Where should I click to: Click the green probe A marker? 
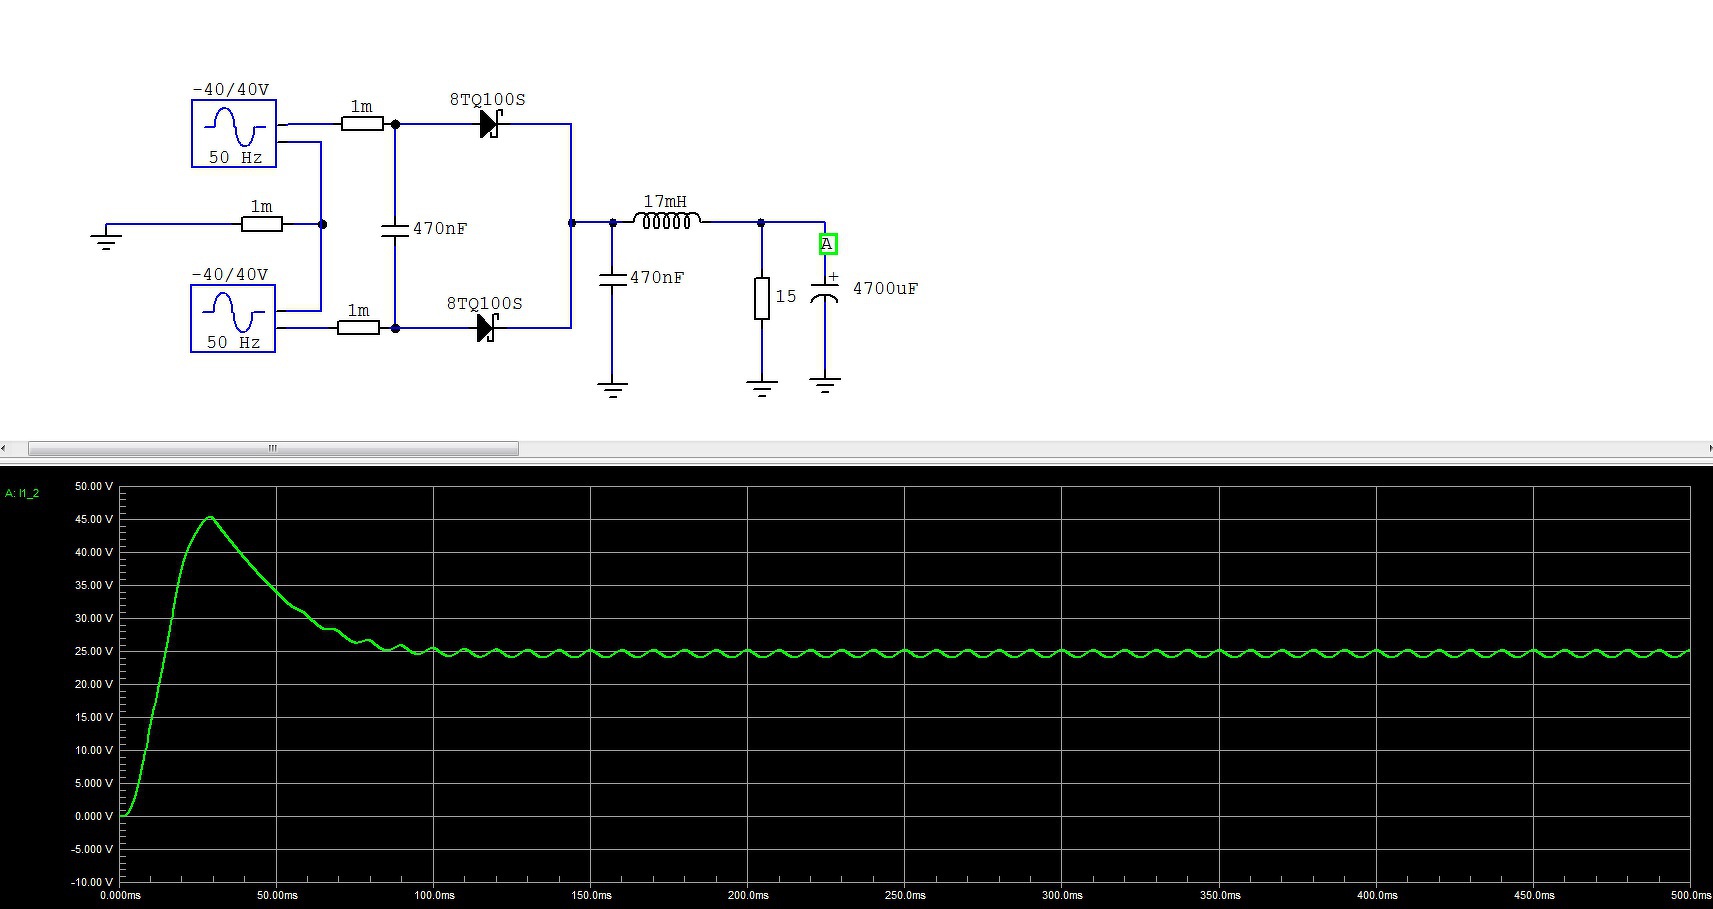827,244
